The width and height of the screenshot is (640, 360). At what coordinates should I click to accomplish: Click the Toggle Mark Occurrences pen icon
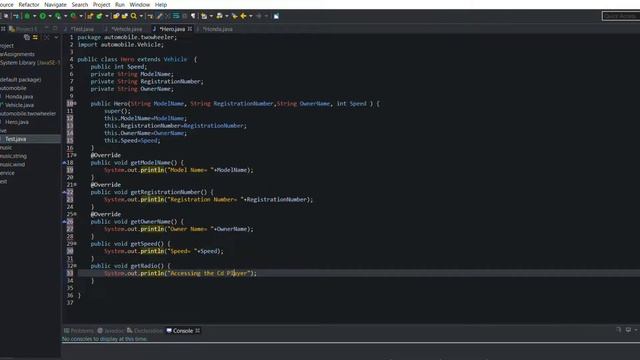click(160, 16)
